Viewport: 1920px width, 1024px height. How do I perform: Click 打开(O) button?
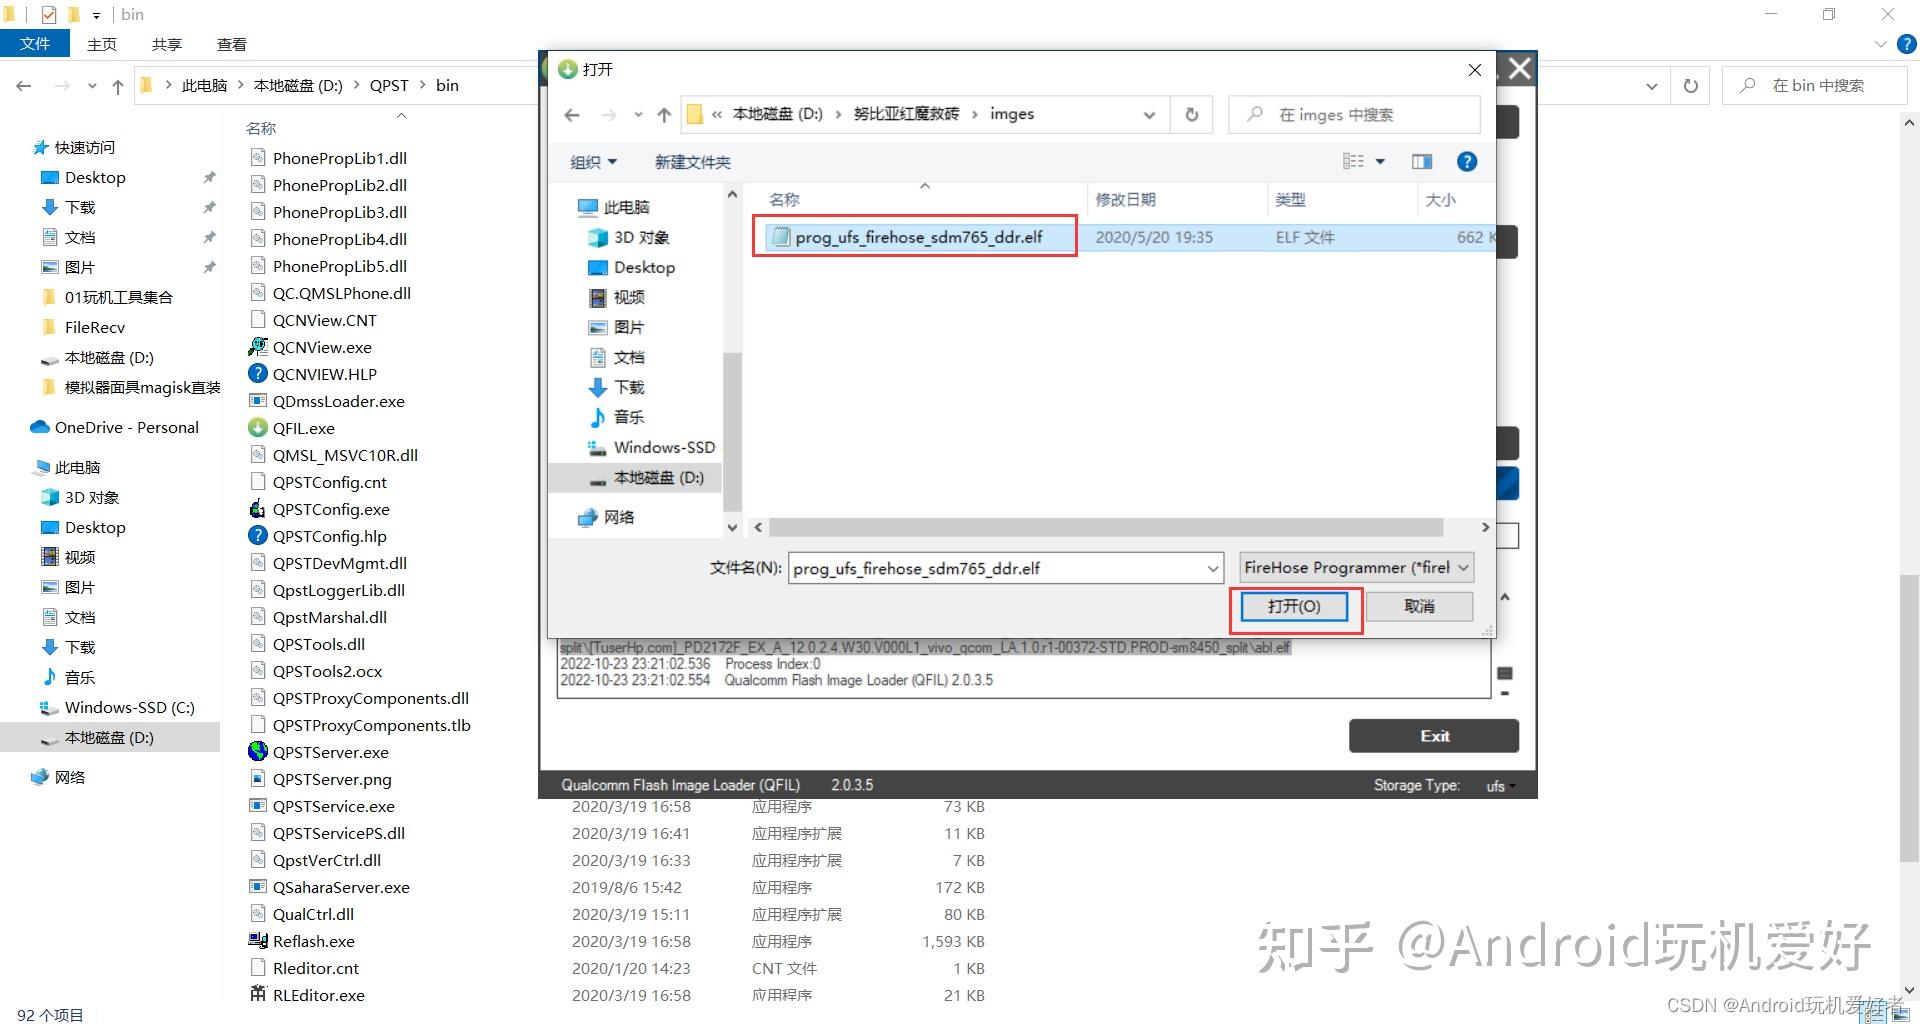point(1294,606)
